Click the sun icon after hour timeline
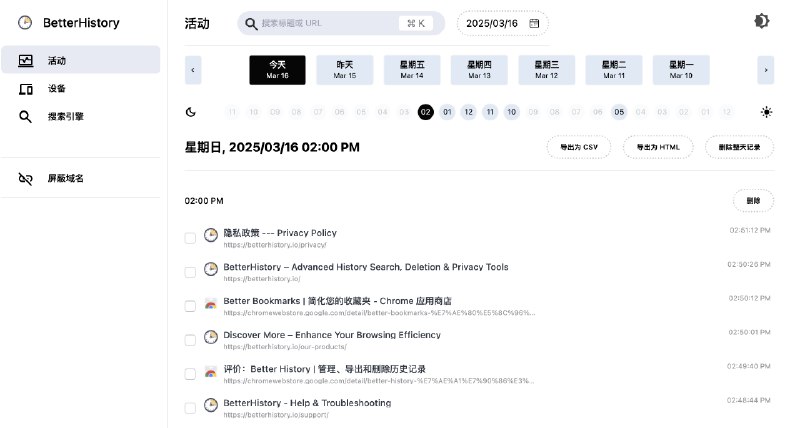The height and width of the screenshot is (428, 800). click(x=766, y=112)
